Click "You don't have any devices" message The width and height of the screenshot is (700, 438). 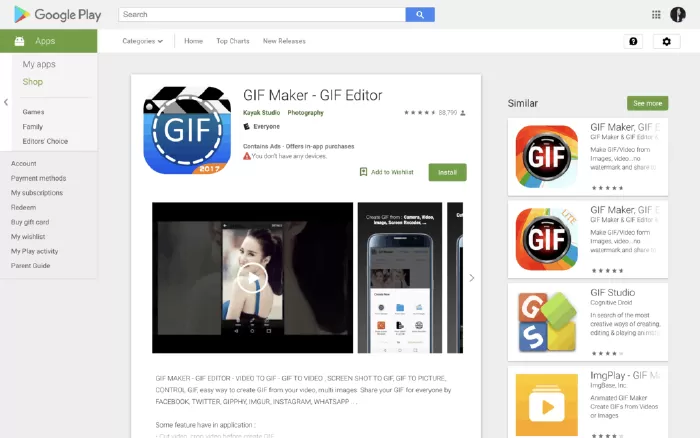point(289,156)
